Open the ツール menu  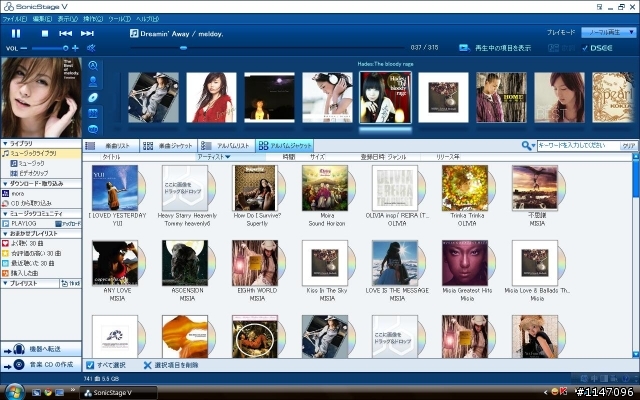coord(119,19)
